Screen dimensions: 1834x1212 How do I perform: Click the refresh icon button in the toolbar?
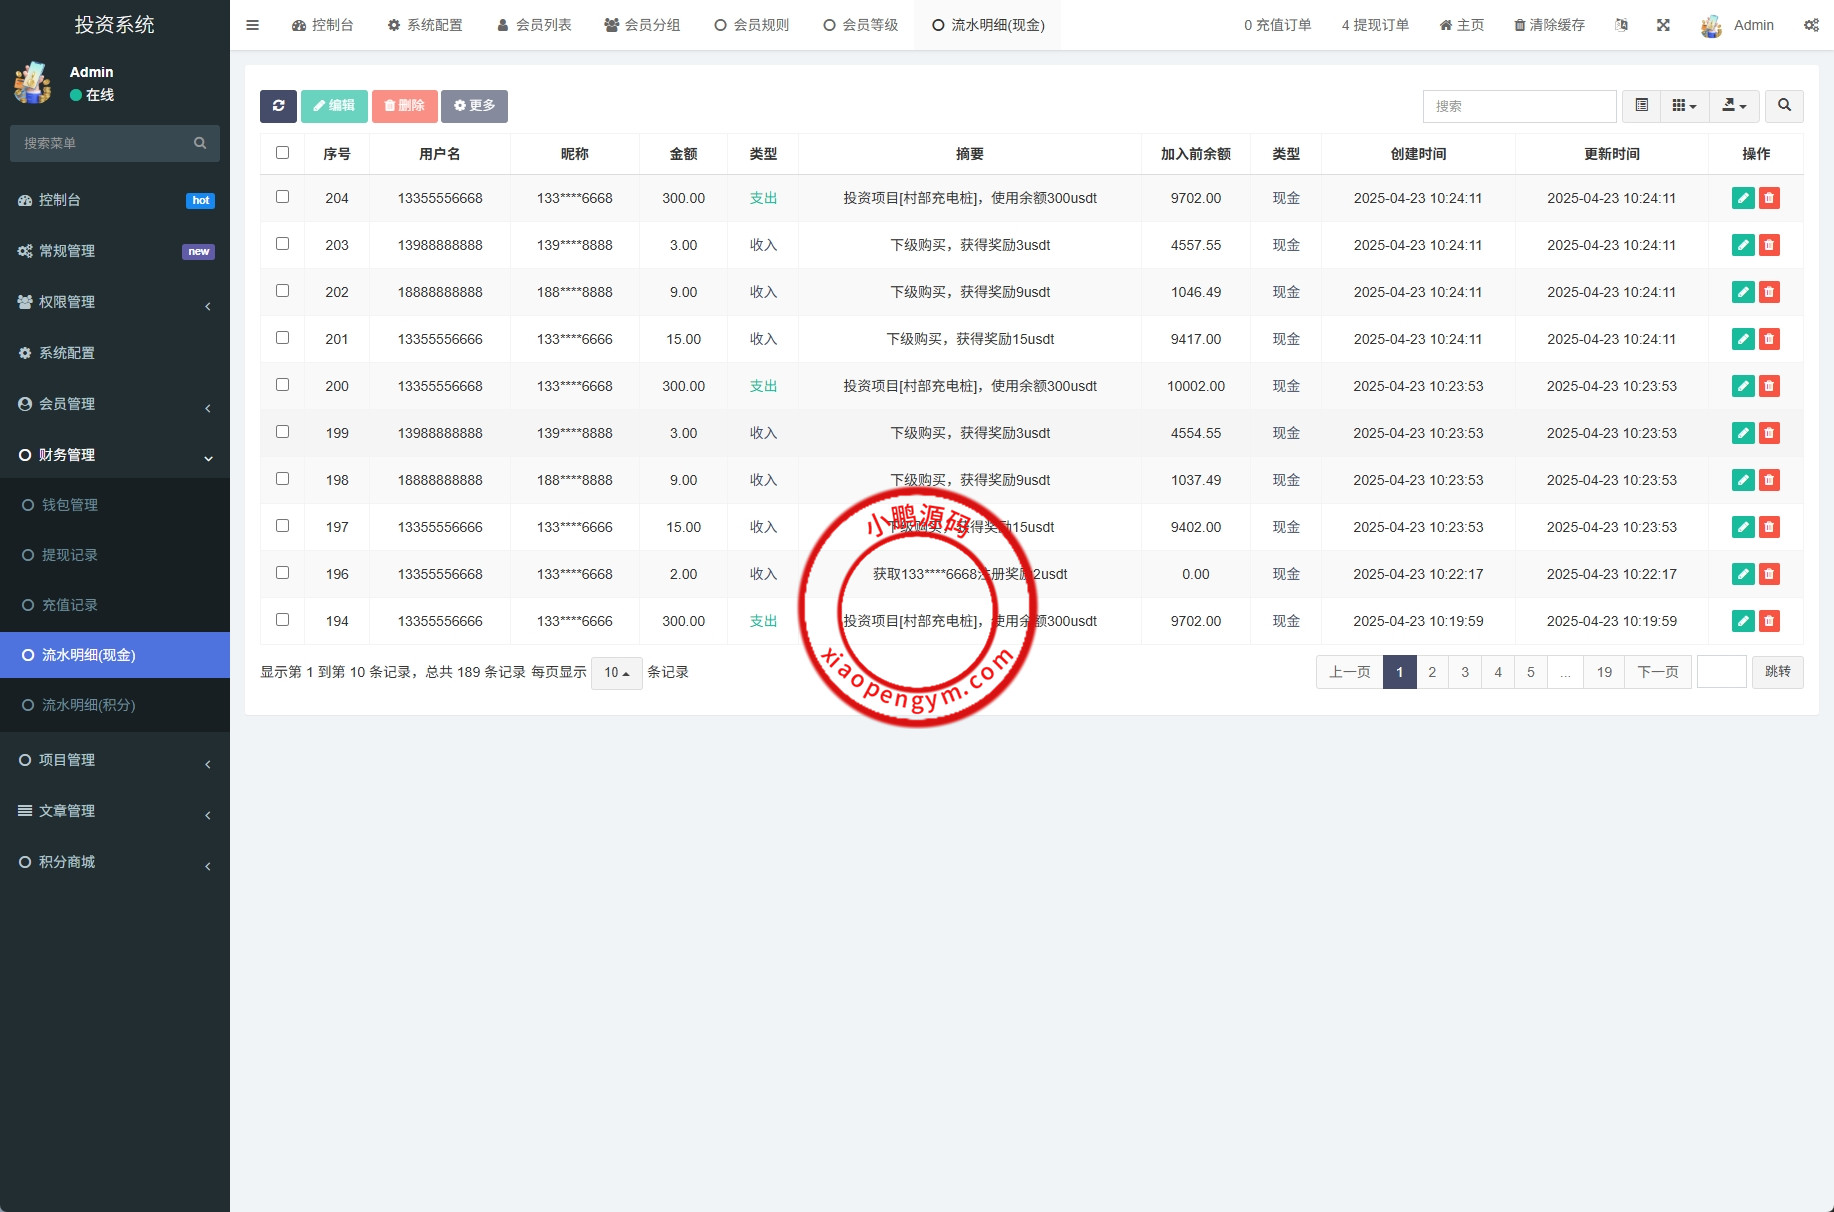pyautogui.click(x=278, y=106)
